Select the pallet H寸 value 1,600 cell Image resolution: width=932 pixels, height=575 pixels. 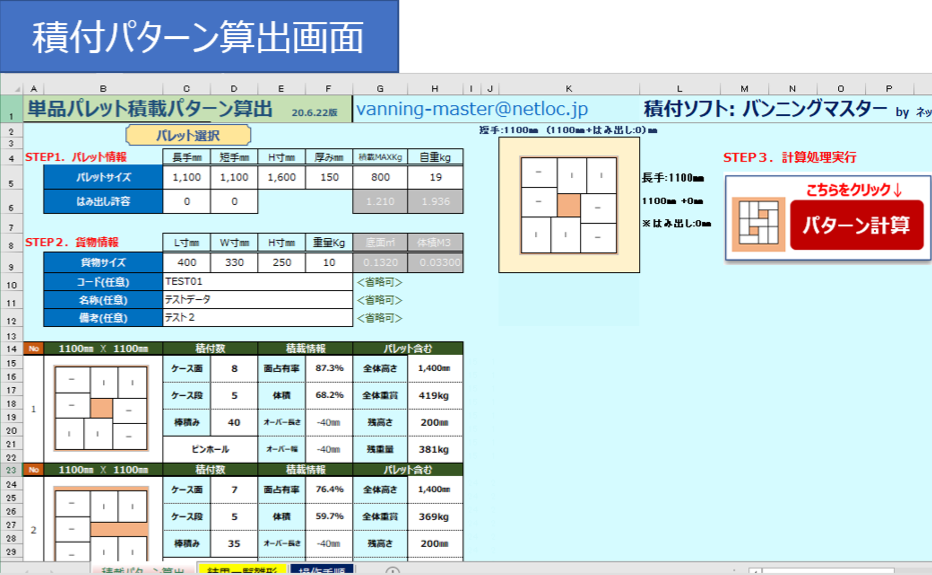tap(283, 178)
